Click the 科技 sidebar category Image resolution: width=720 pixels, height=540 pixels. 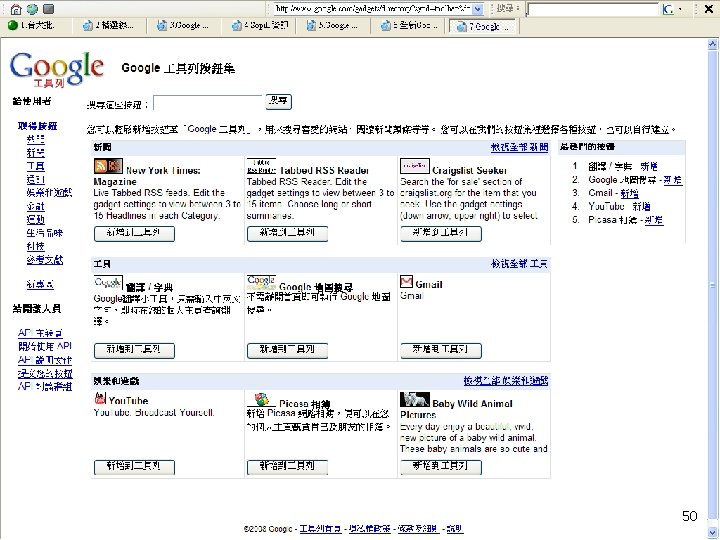click(x=35, y=246)
